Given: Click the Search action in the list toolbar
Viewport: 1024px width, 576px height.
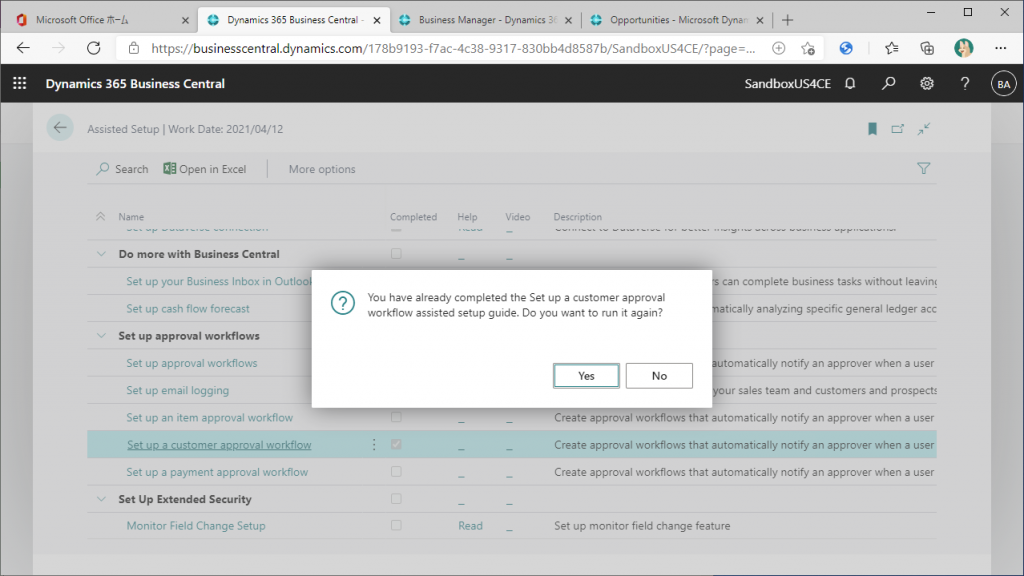Looking at the screenshot, I should [x=122, y=169].
